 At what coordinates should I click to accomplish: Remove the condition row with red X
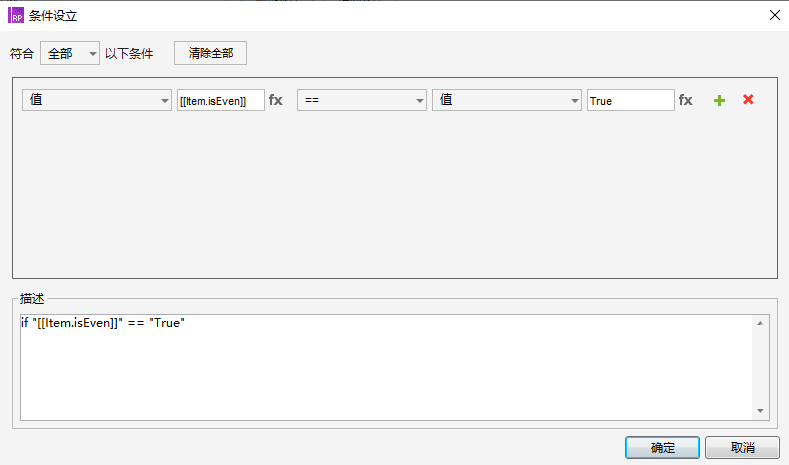tap(748, 100)
